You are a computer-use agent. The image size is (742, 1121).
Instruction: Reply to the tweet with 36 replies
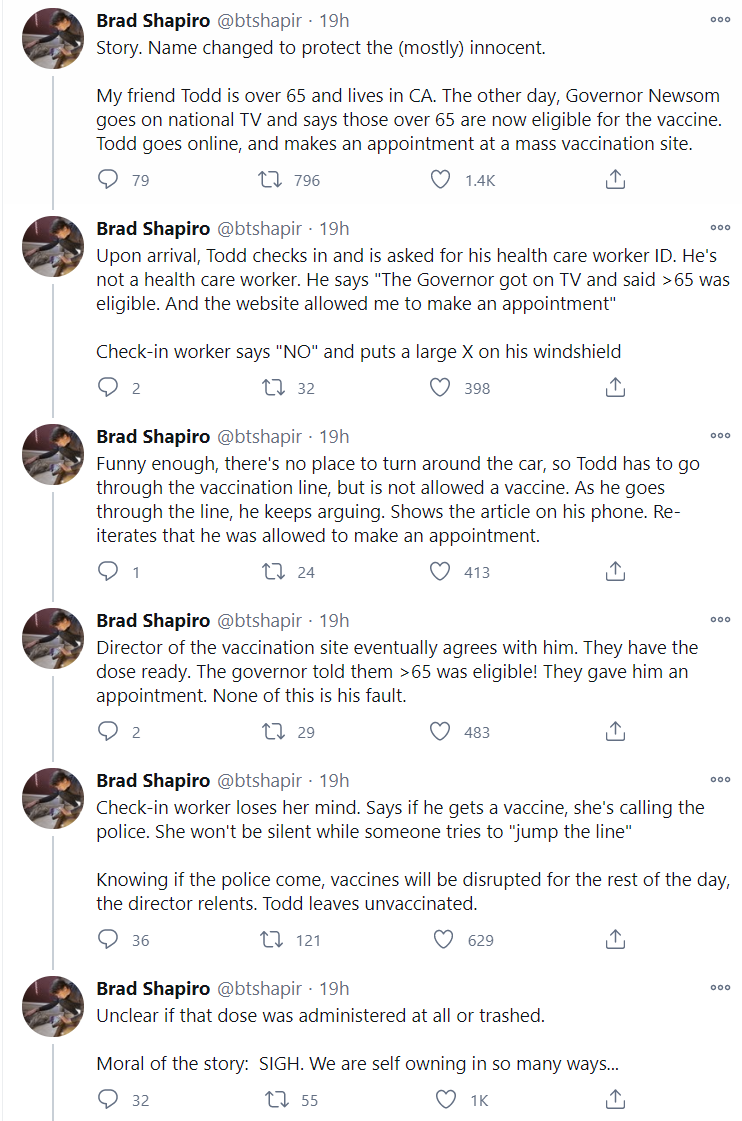pyautogui.click(x=108, y=940)
